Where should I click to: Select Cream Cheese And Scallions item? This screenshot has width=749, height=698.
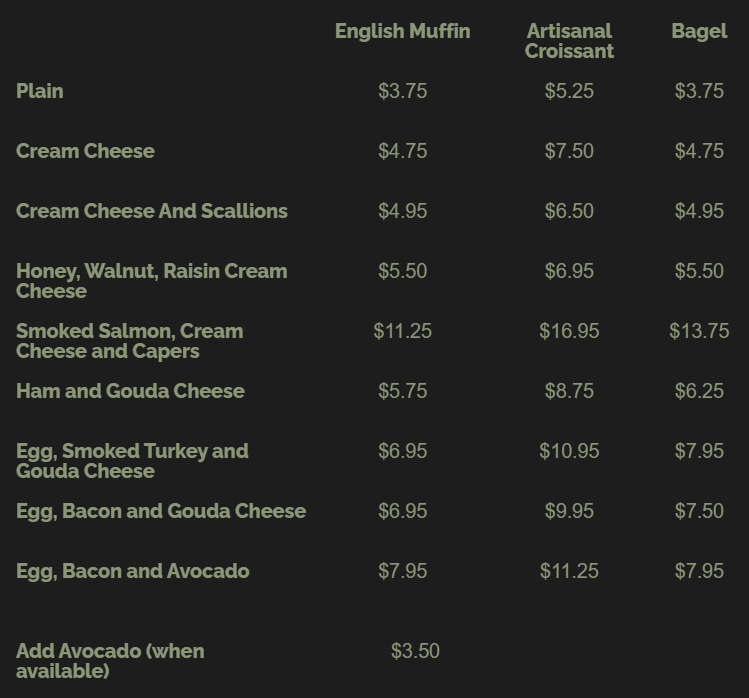click(x=152, y=211)
